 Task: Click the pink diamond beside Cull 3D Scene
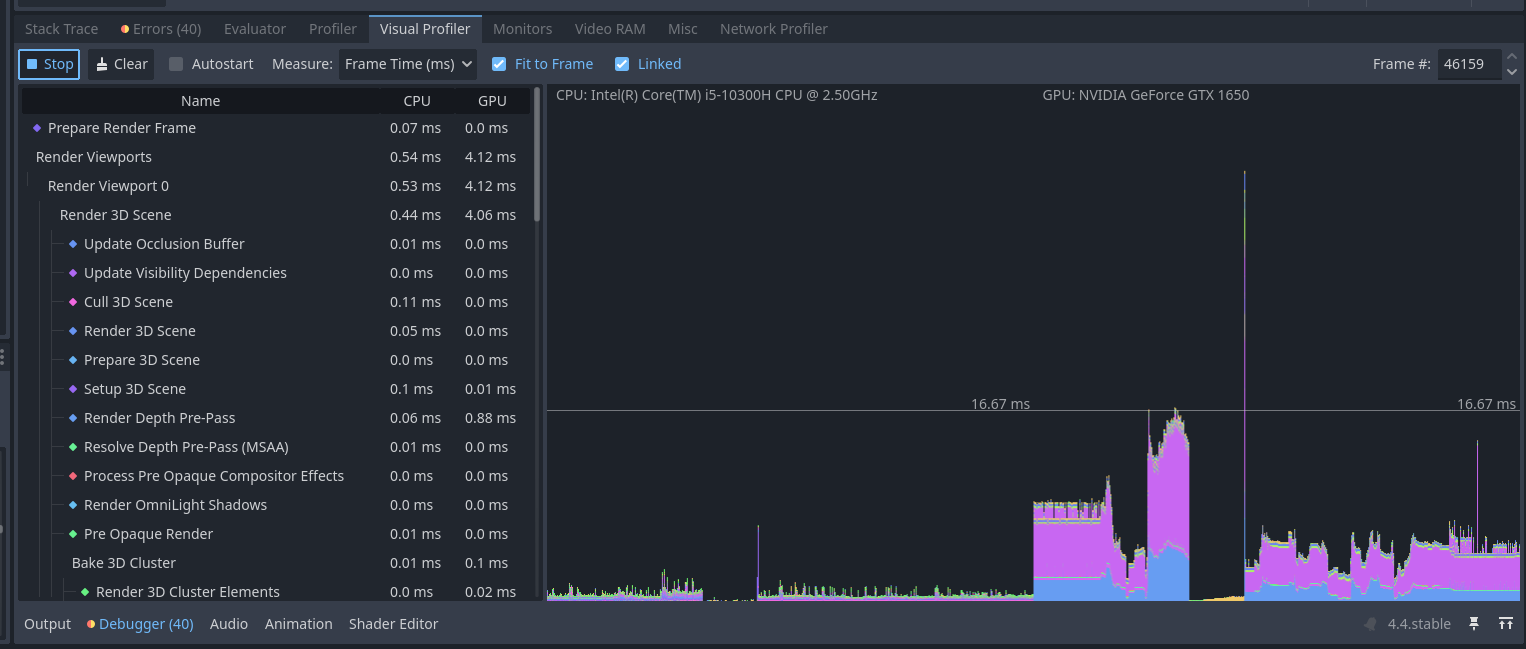pyautogui.click(x=73, y=302)
